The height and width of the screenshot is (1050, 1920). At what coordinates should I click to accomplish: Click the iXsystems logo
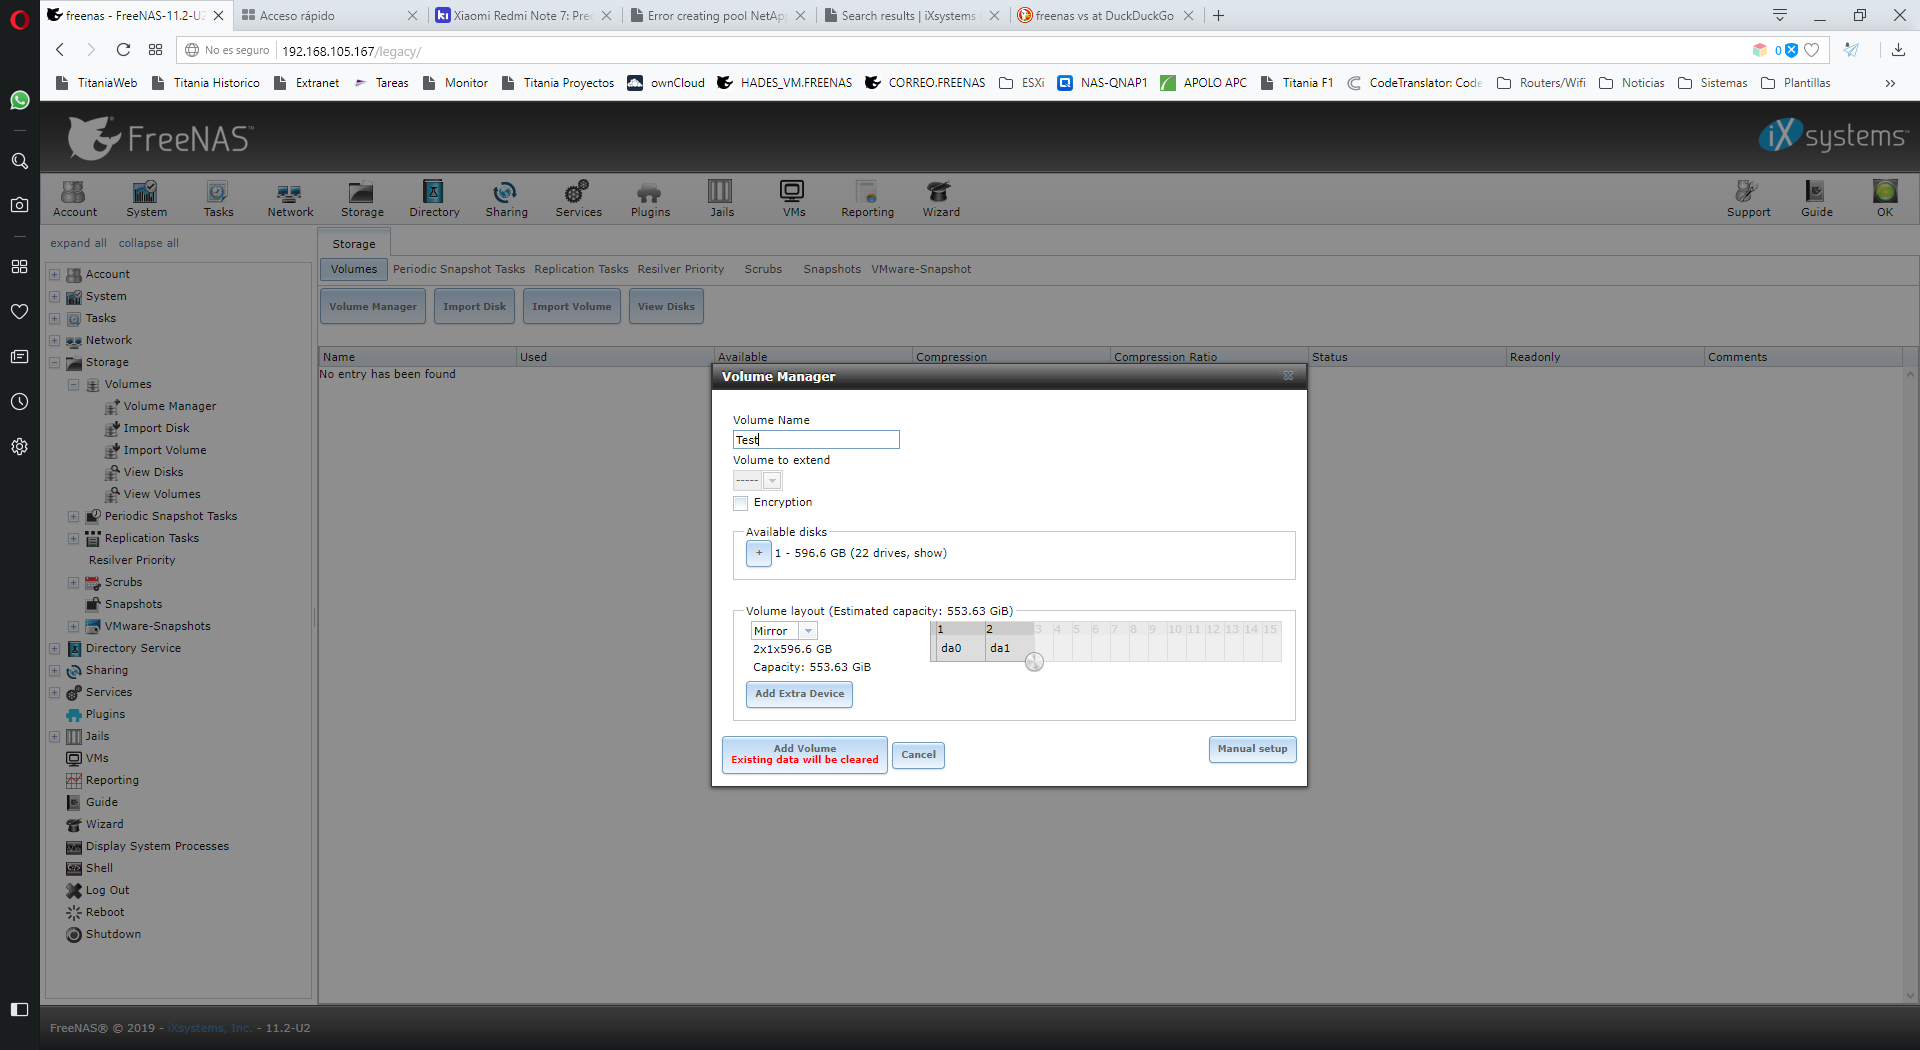(x=1833, y=136)
